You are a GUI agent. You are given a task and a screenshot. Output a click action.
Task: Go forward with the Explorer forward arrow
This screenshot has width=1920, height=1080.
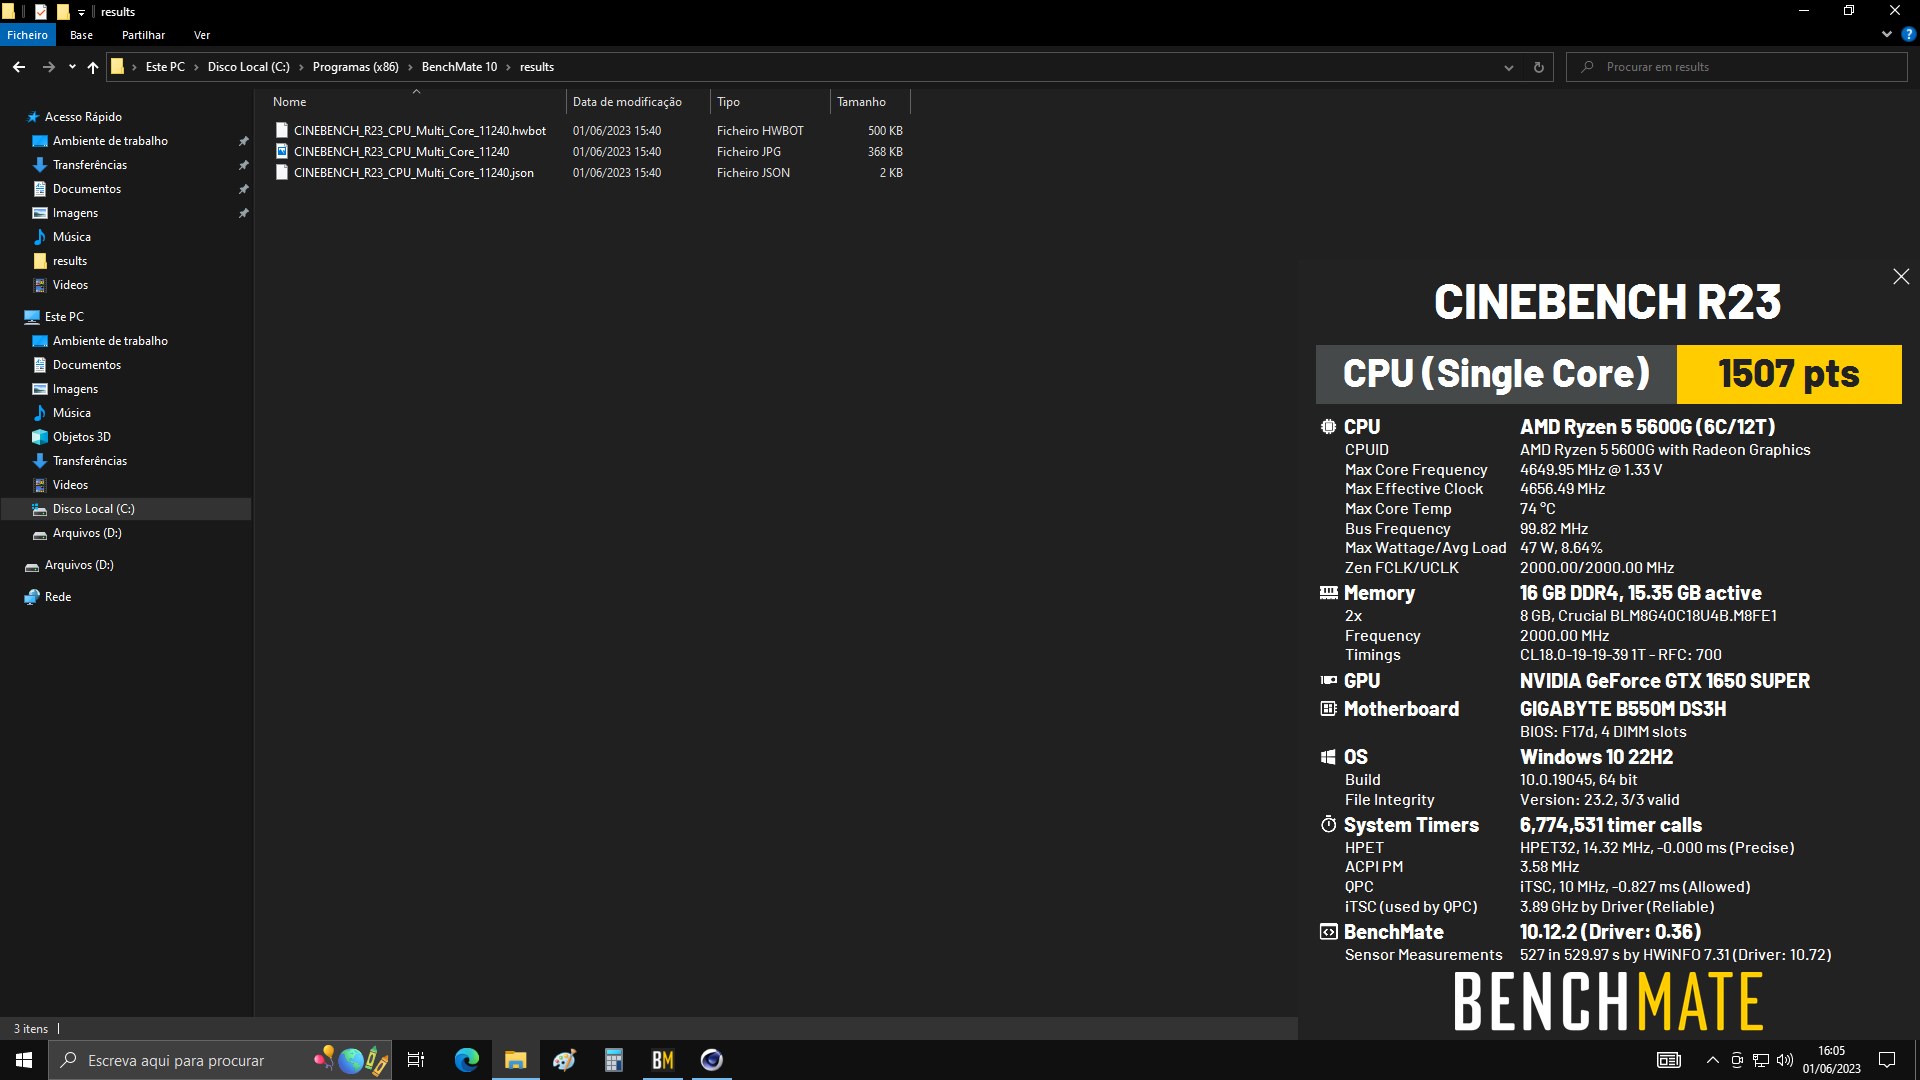[48, 67]
